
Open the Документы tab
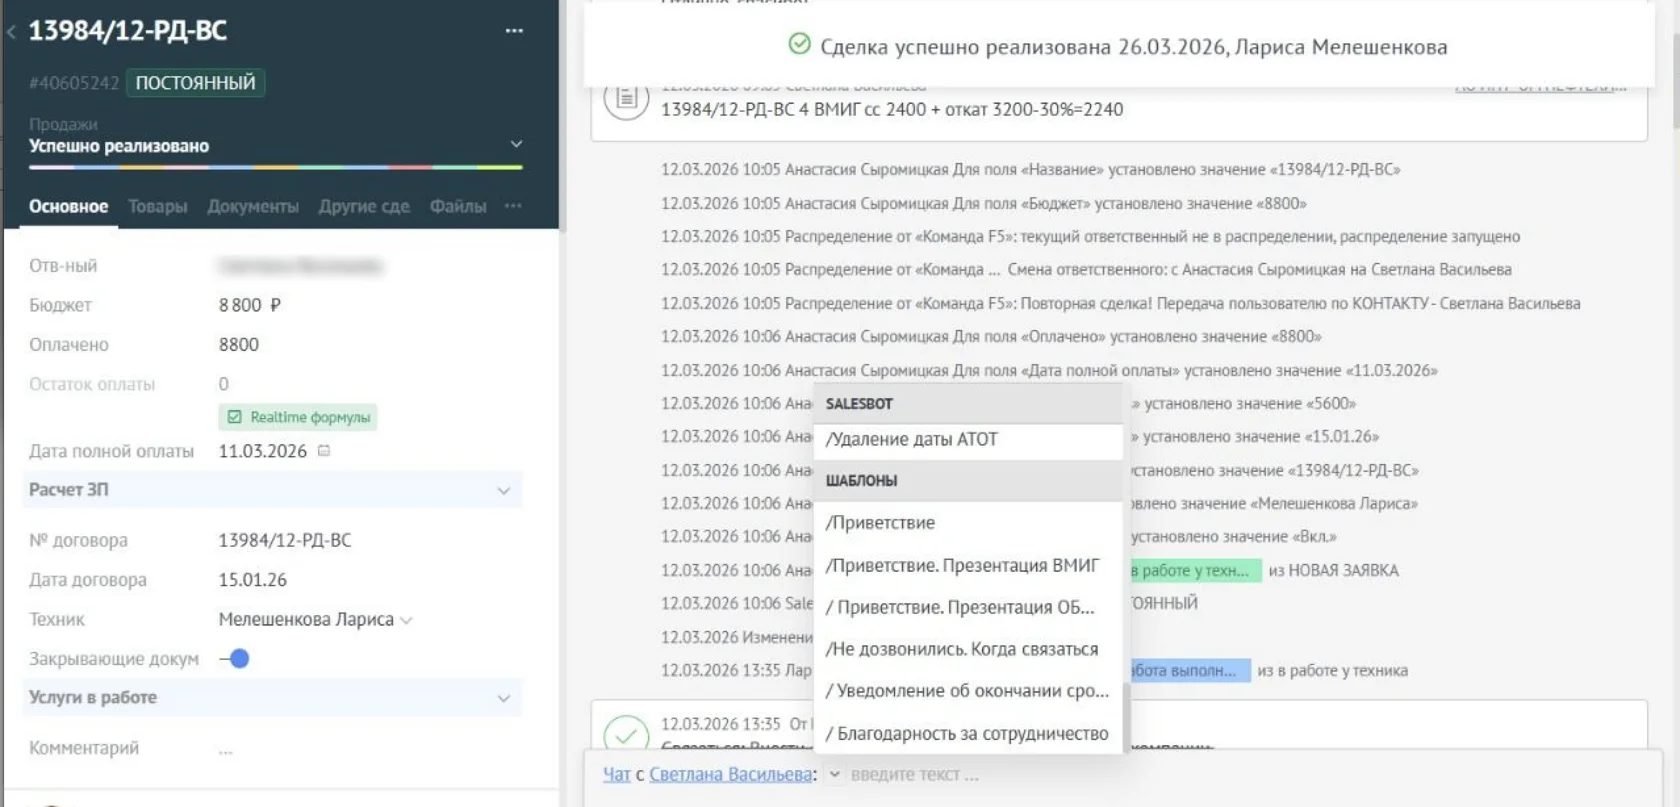(x=253, y=206)
